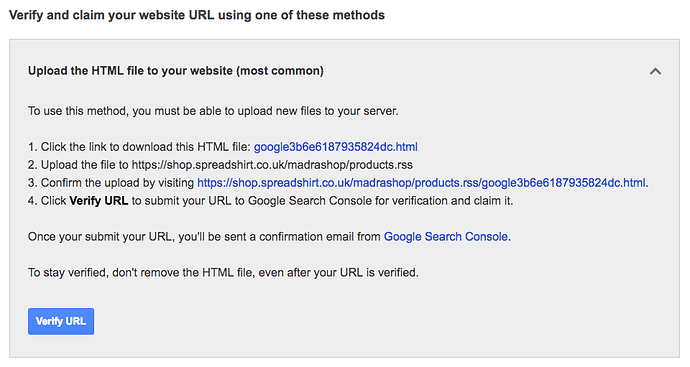Collapse the Upload HTML file section chevron
Viewport: 690px width, 367px height.
coord(655,71)
